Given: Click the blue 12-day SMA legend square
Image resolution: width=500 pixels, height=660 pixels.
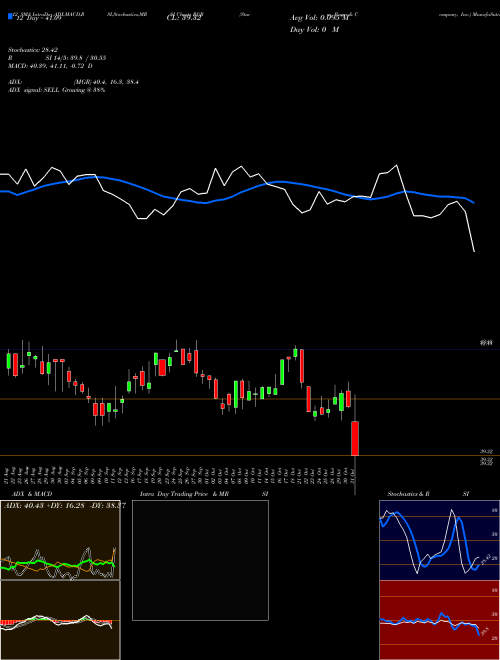Looking at the screenshot, I should [10, 16].
